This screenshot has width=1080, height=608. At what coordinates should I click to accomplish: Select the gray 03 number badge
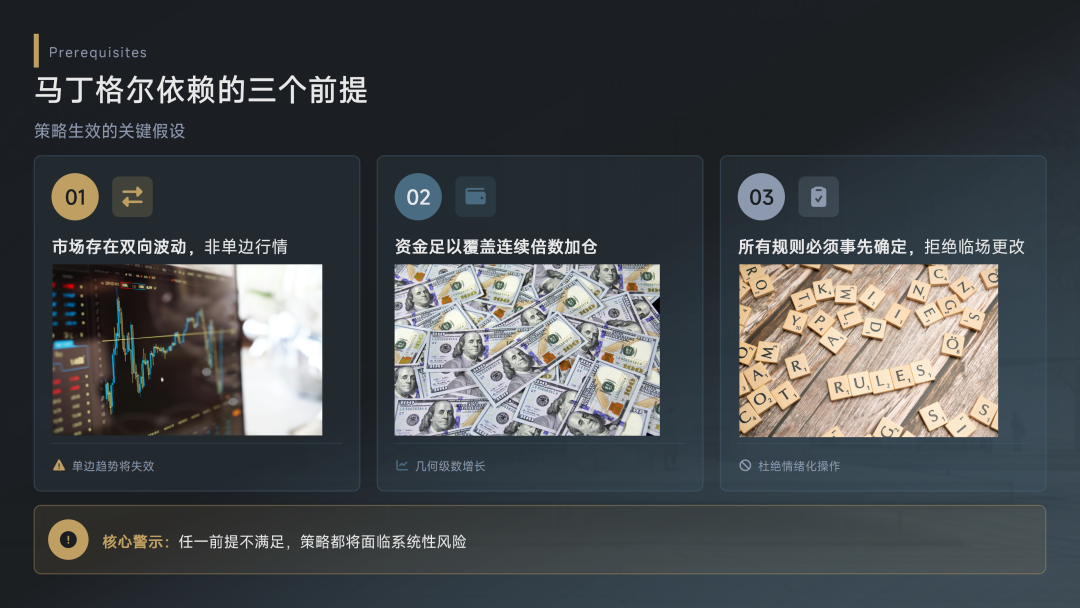click(x=761, y=197)
